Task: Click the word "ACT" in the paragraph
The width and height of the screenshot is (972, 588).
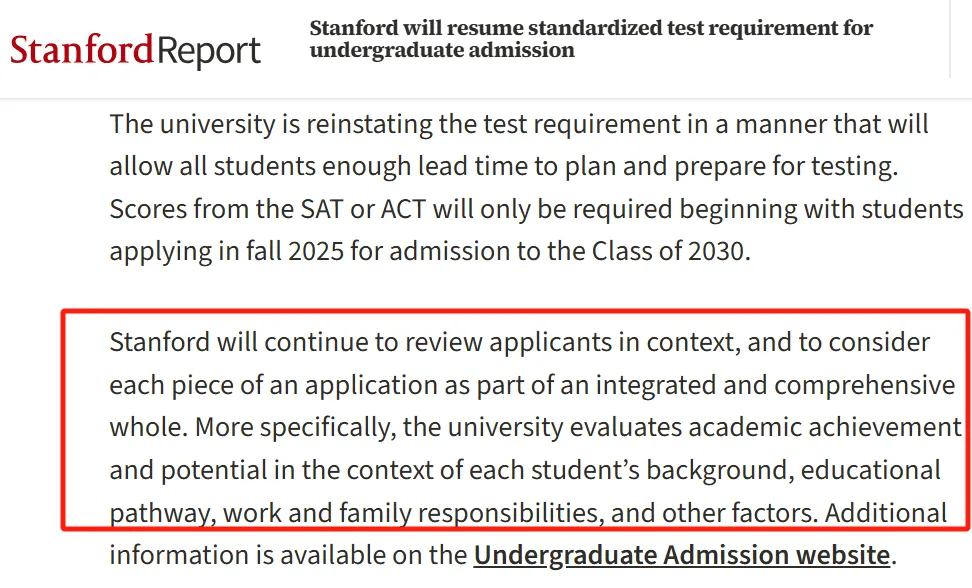Action: [403, 209]
